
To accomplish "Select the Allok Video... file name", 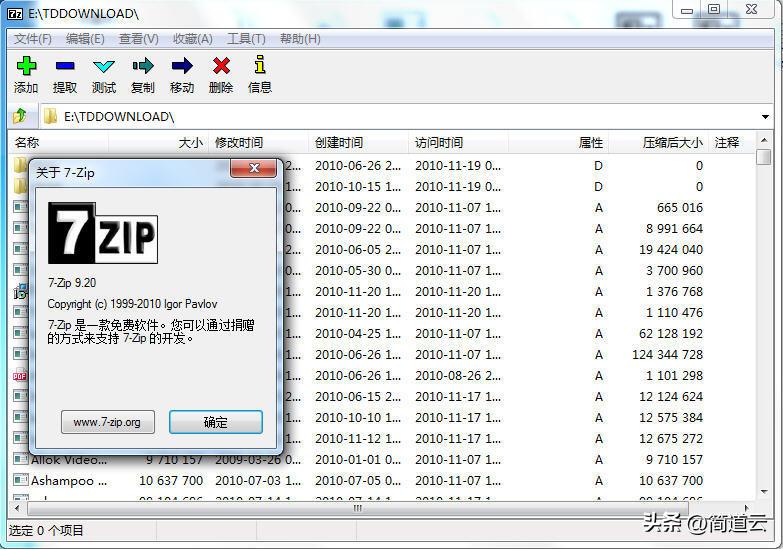I will pos(69,460).
